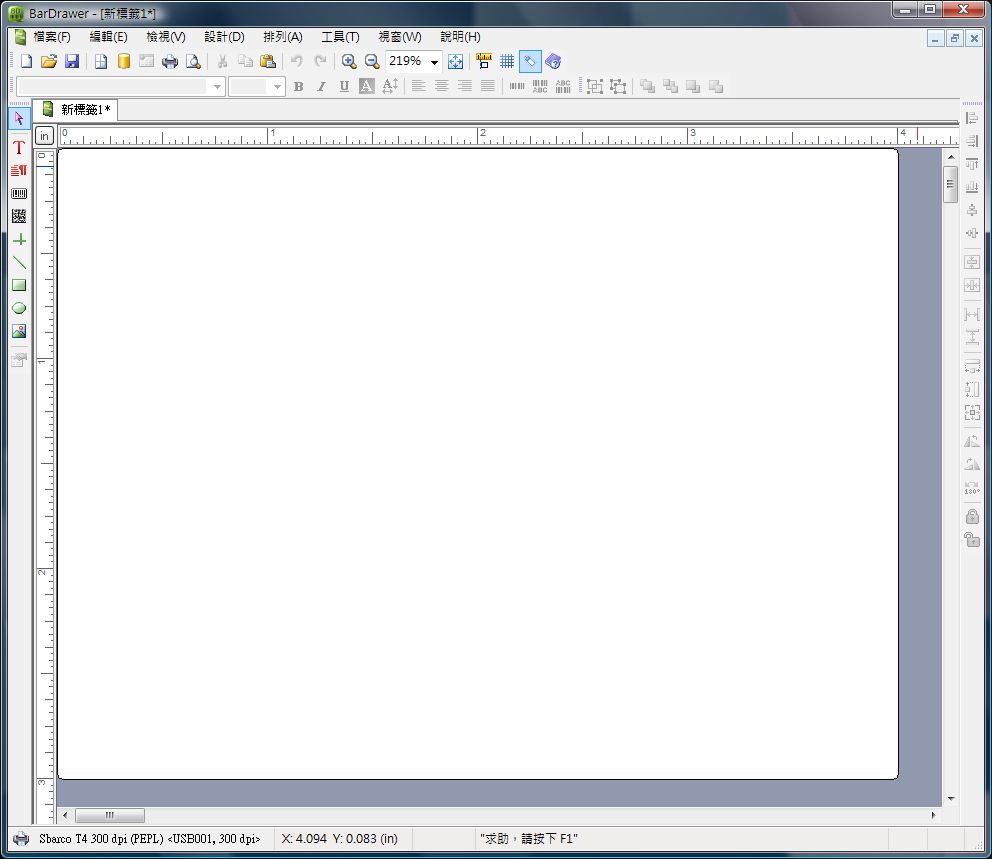Click the horizontal scrollbar thumb

[109, 815]
